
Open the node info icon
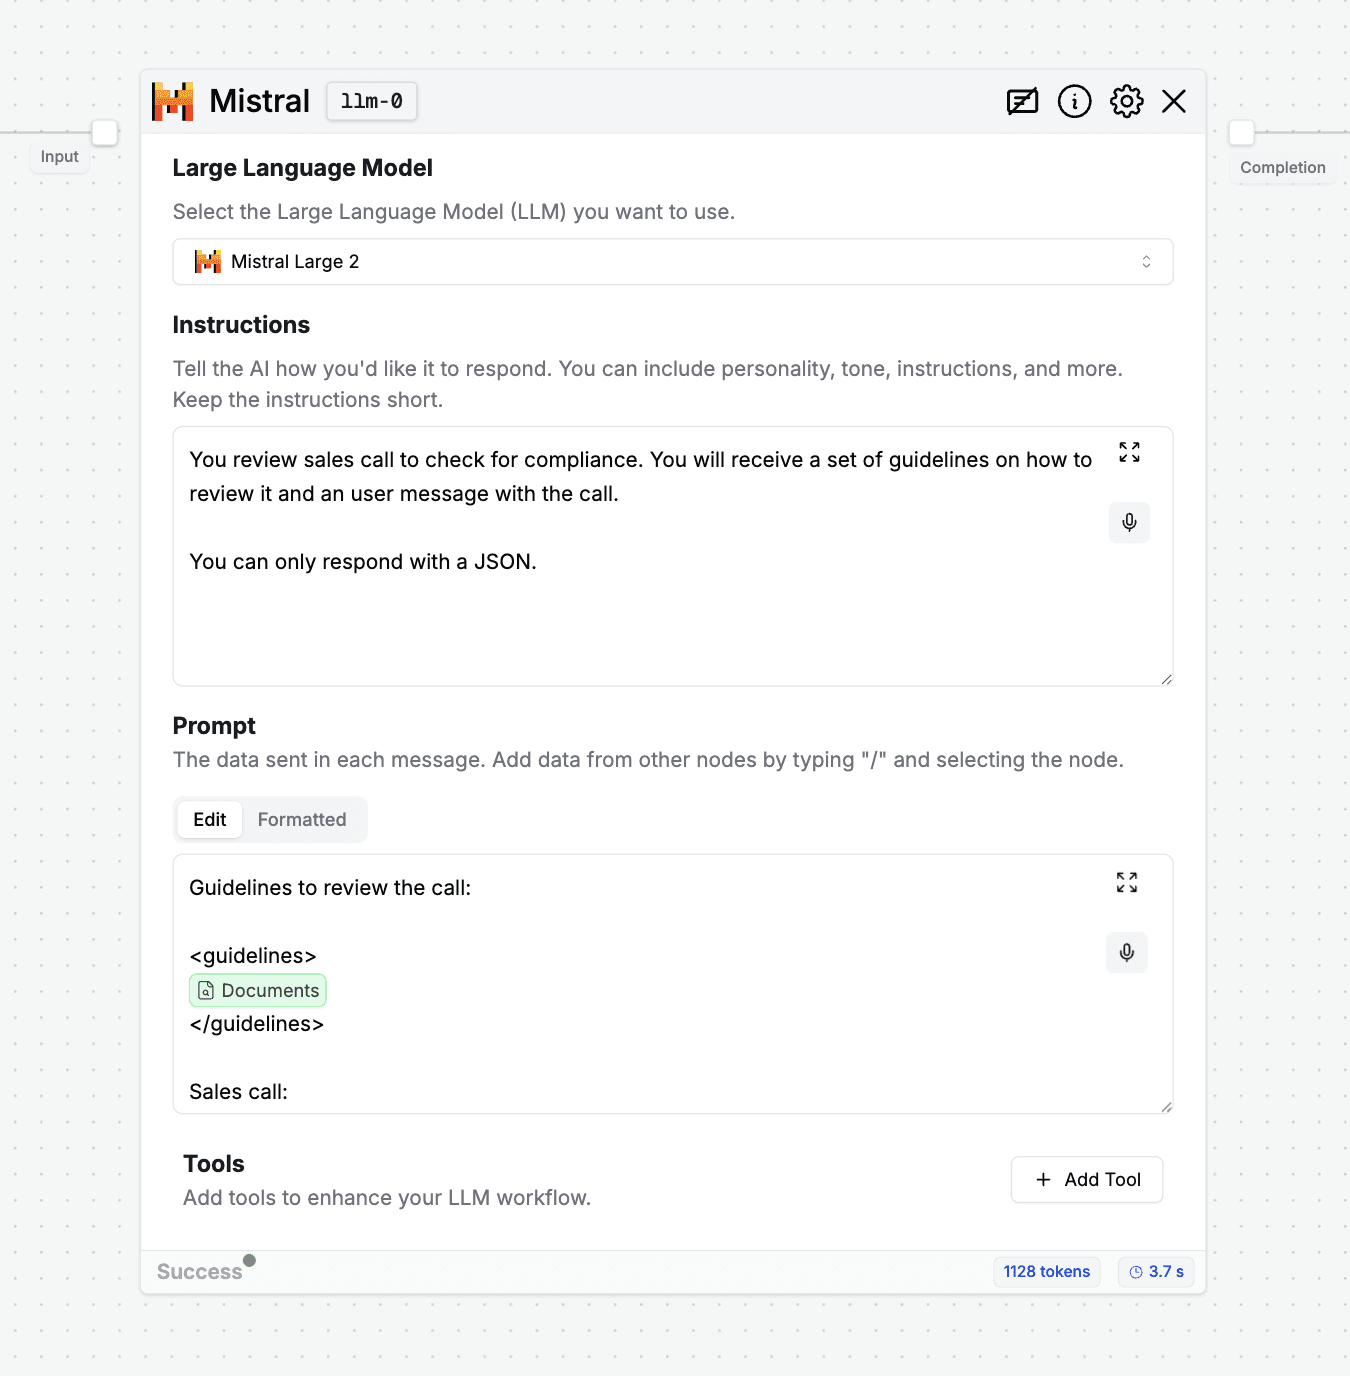click(1075, 101)
